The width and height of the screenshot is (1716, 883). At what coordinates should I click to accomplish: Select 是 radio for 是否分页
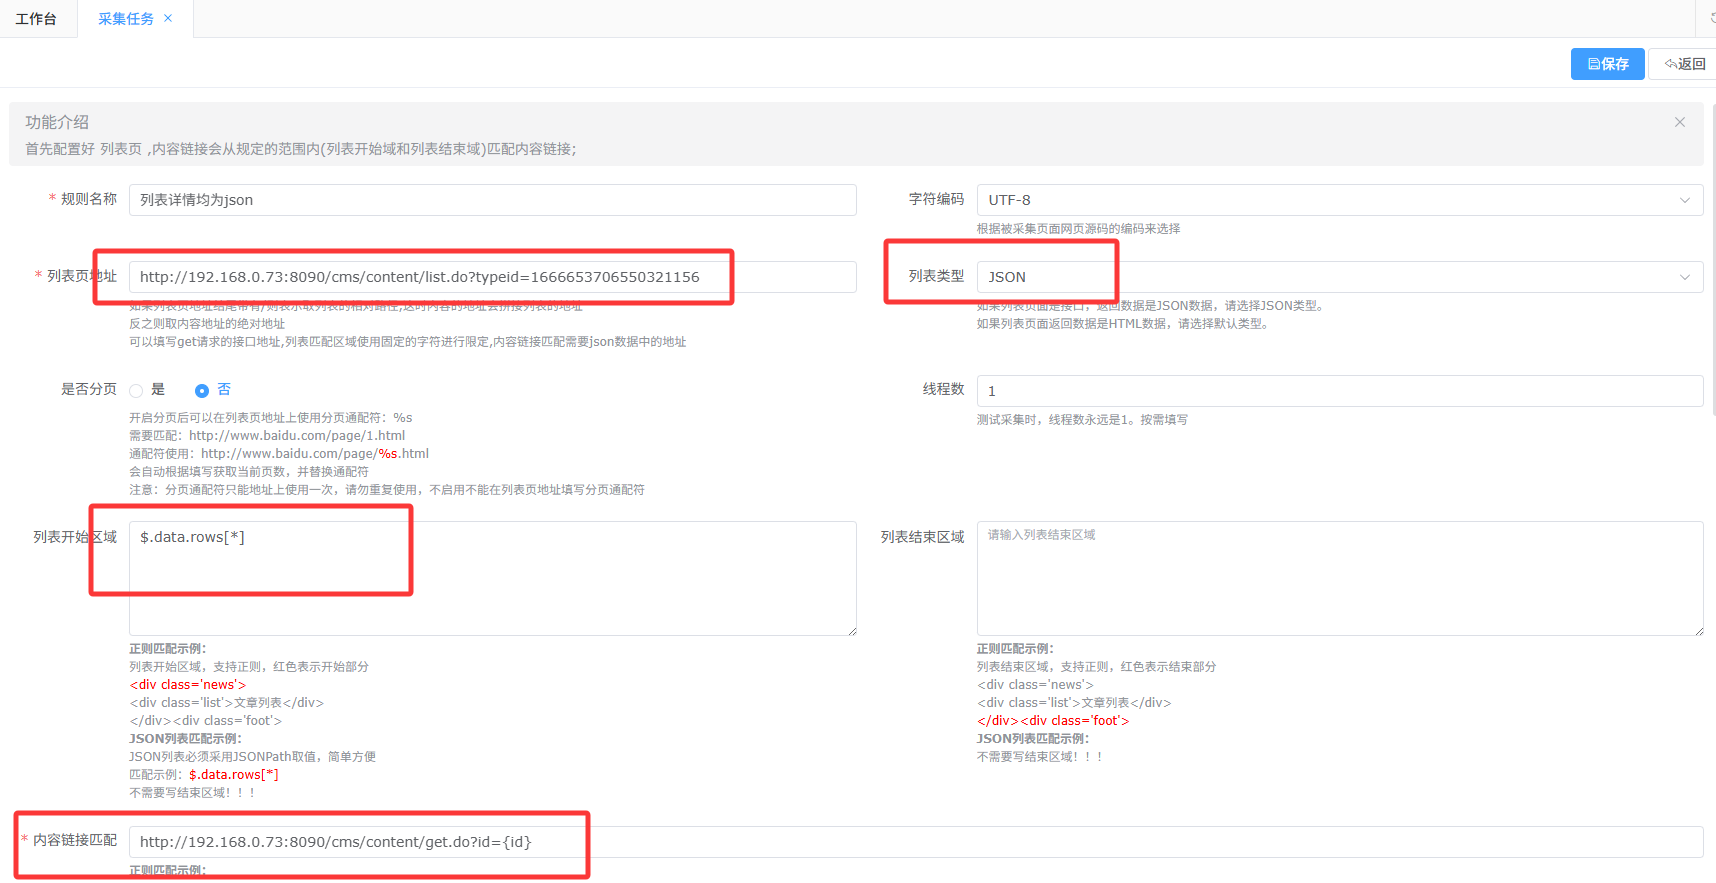pyautogui.click(x=137, y=391)
